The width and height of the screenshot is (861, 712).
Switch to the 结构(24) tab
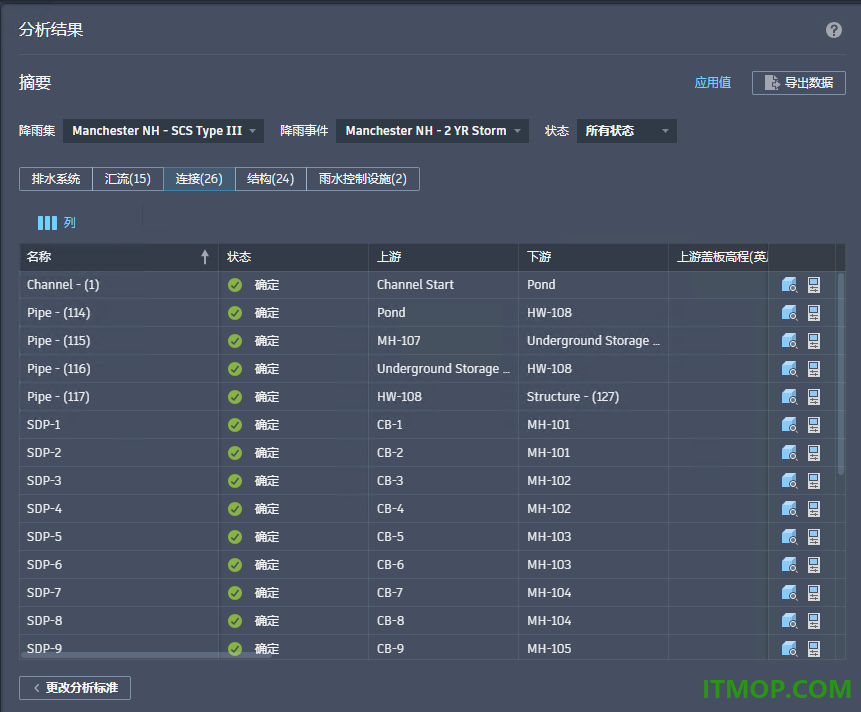[x=271, y=179]
